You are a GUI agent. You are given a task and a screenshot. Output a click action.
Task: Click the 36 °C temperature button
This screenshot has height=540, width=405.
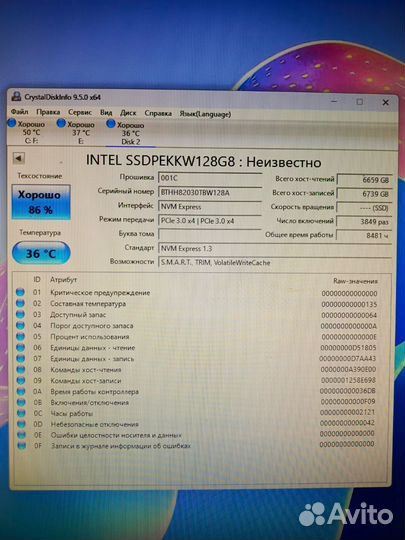pos(41,253)
